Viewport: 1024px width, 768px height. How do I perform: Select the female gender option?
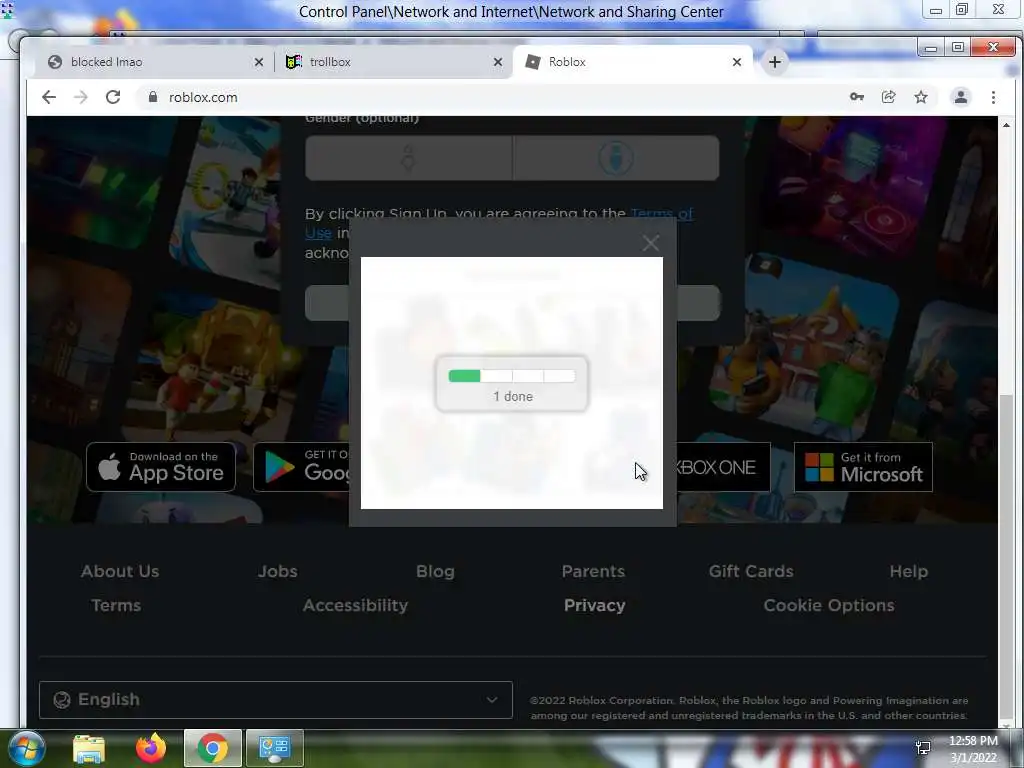(409, 158)
